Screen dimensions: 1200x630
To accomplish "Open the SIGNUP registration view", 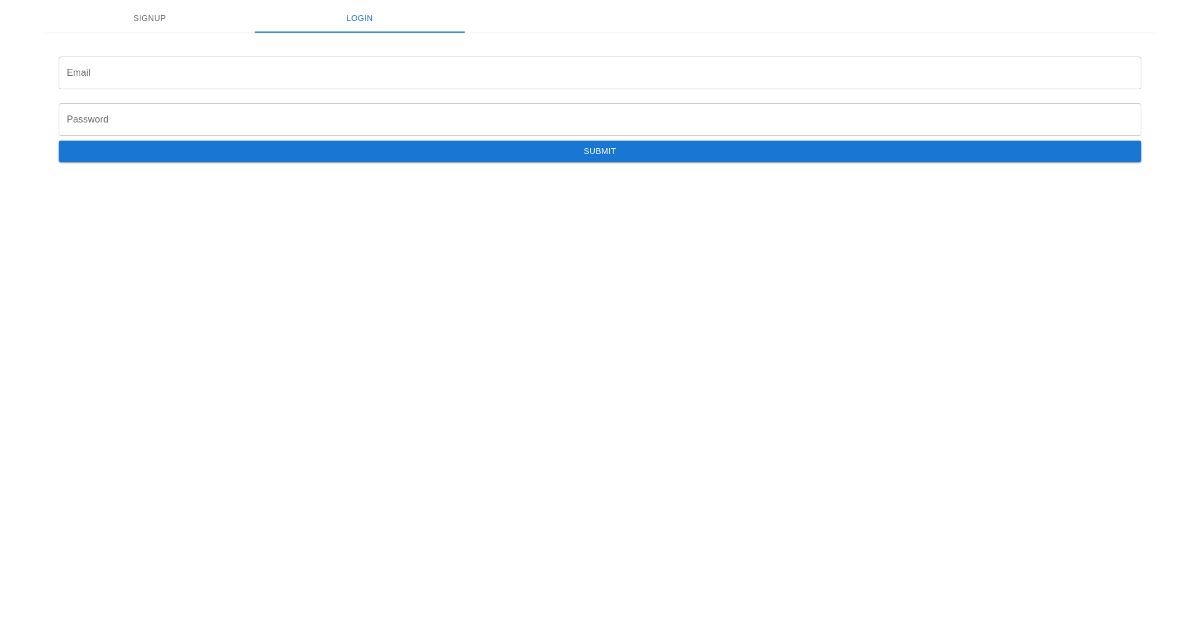I will pyautogui.click(x=149, y=17).
